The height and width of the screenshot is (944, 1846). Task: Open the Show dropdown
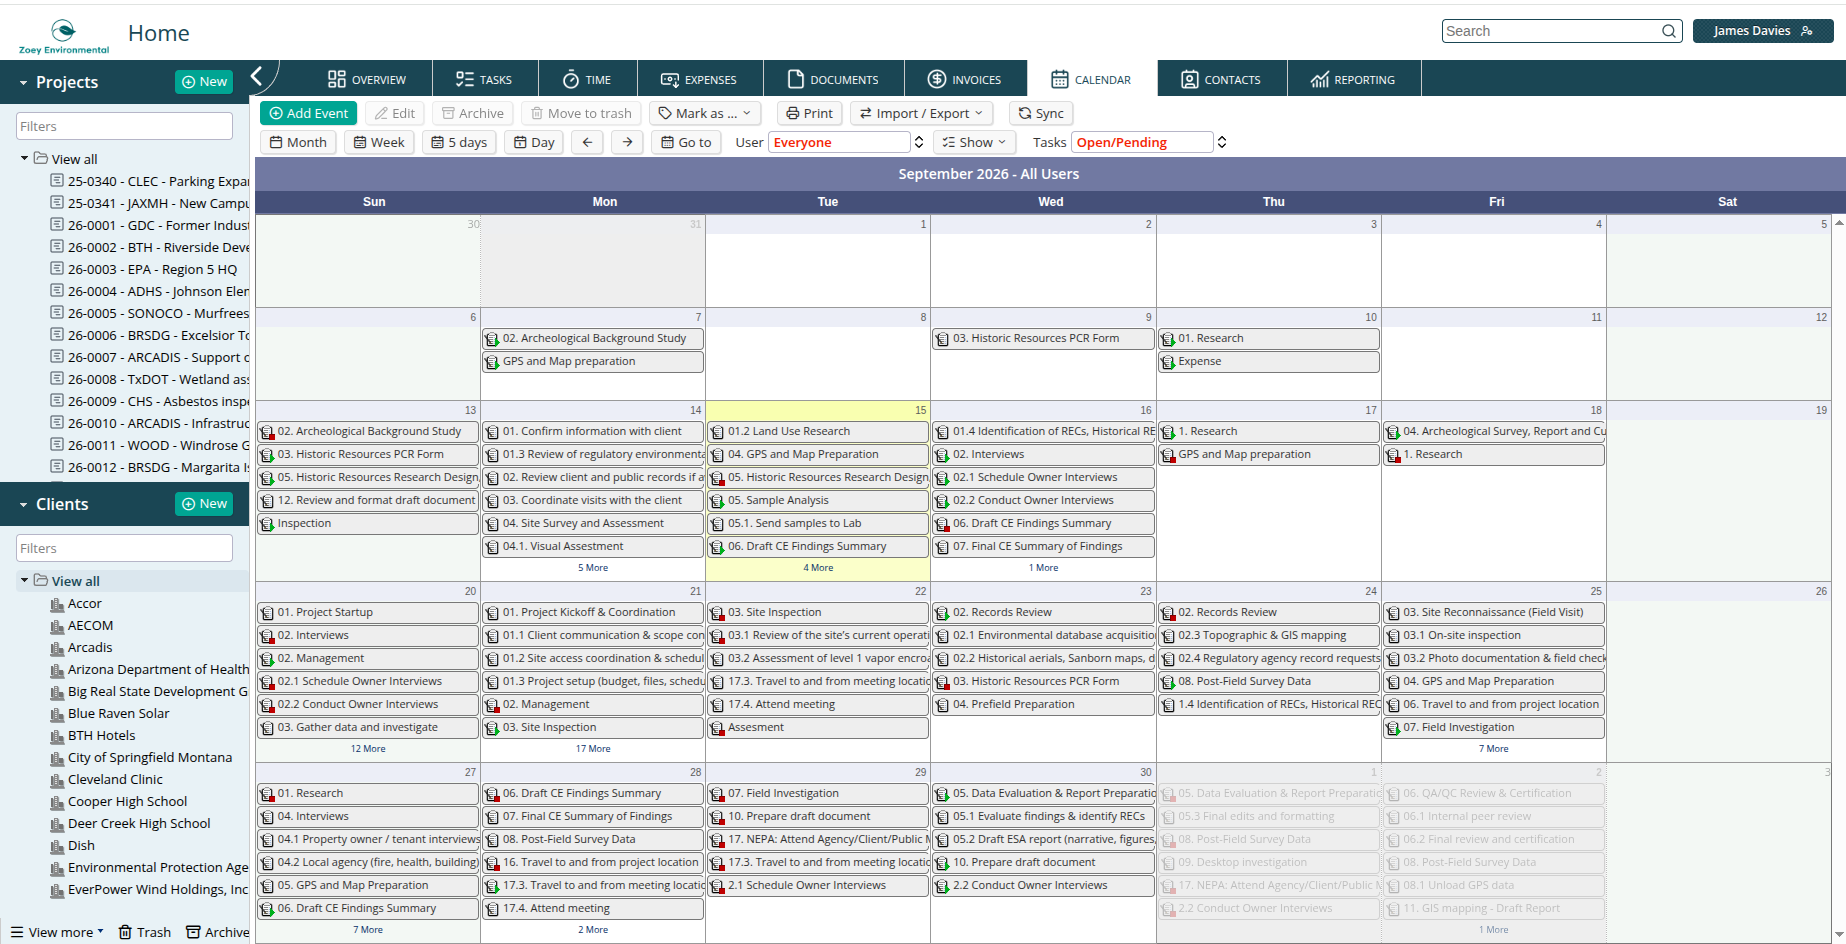(974, 142)
